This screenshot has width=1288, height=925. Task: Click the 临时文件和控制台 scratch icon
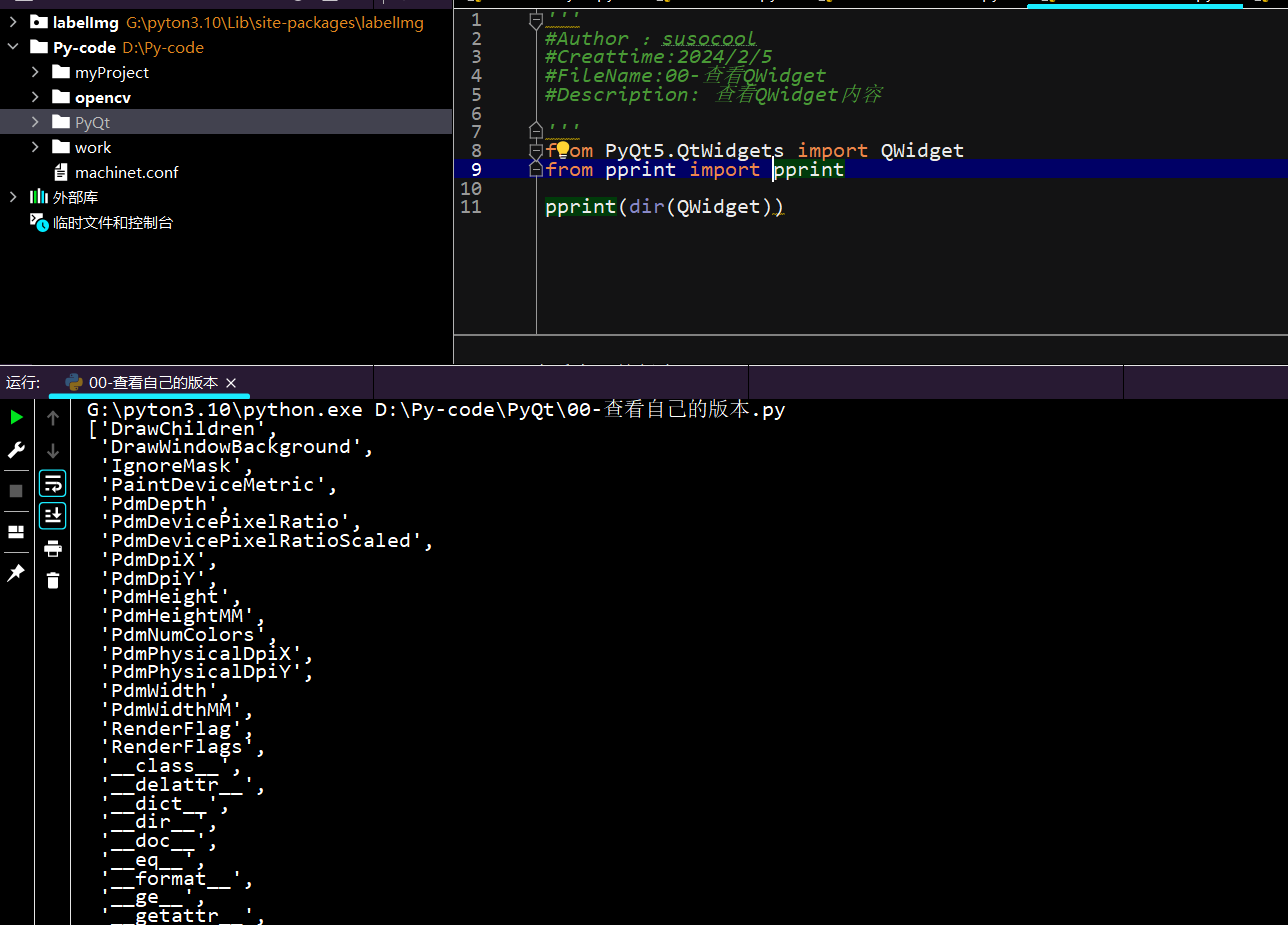[38, 222]
